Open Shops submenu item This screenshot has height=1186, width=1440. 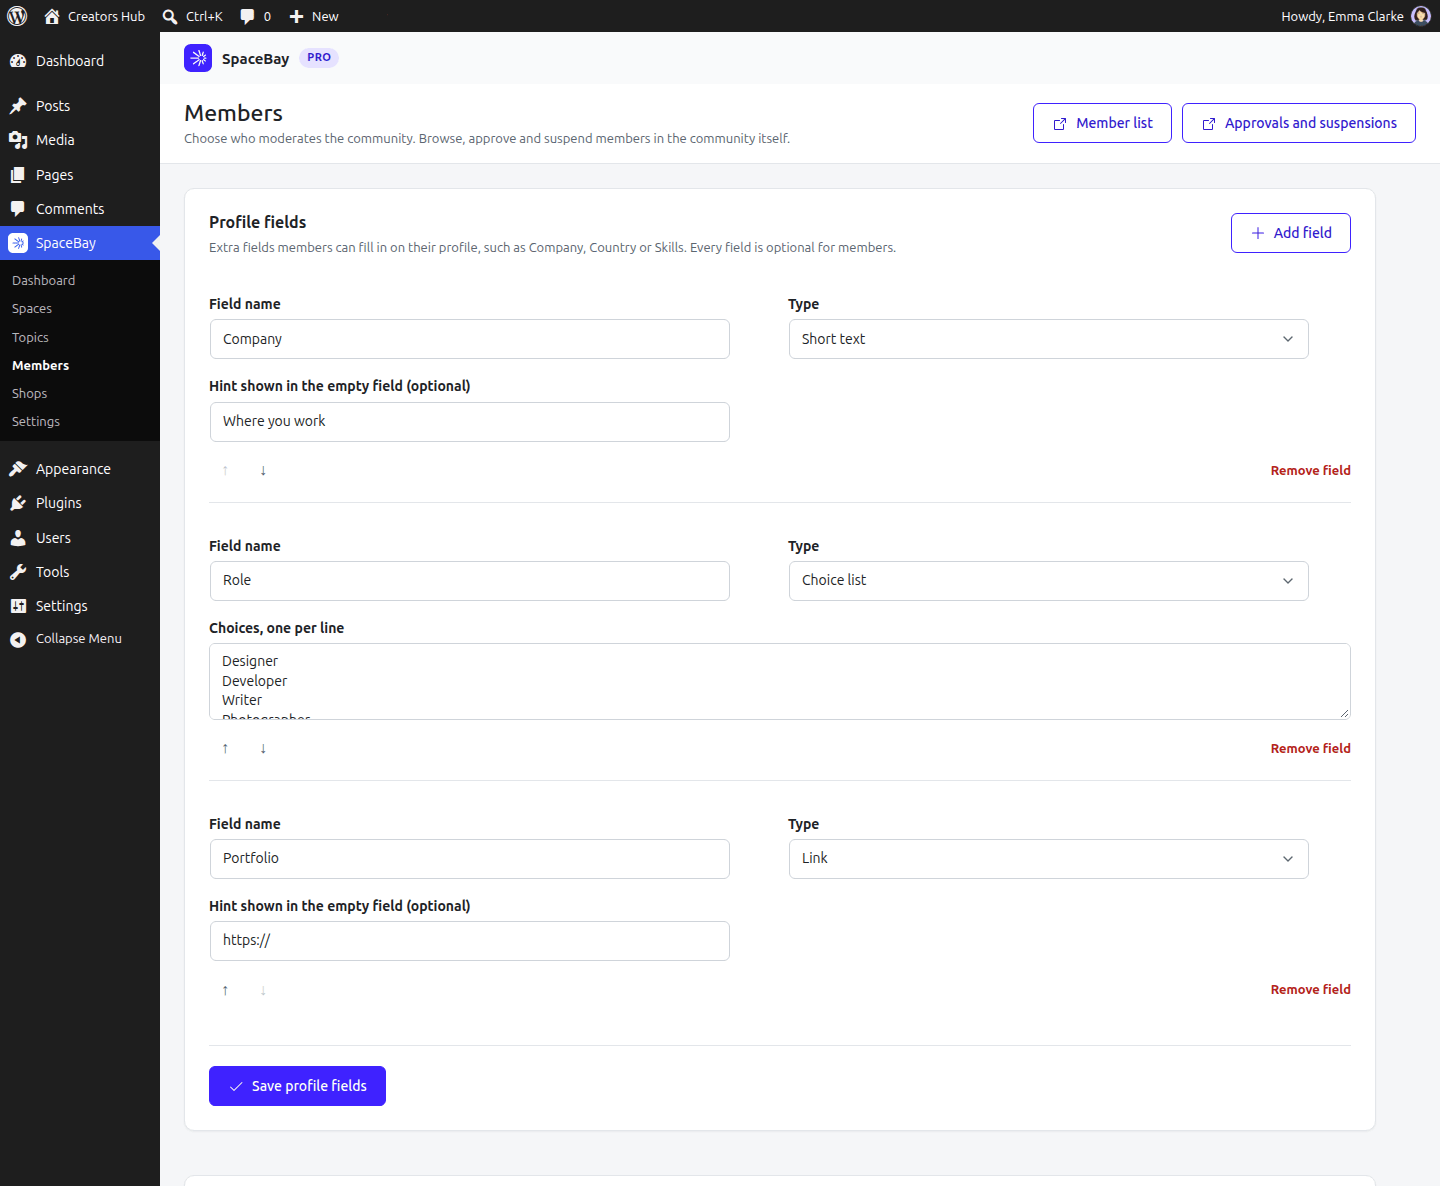click(29, 394)
